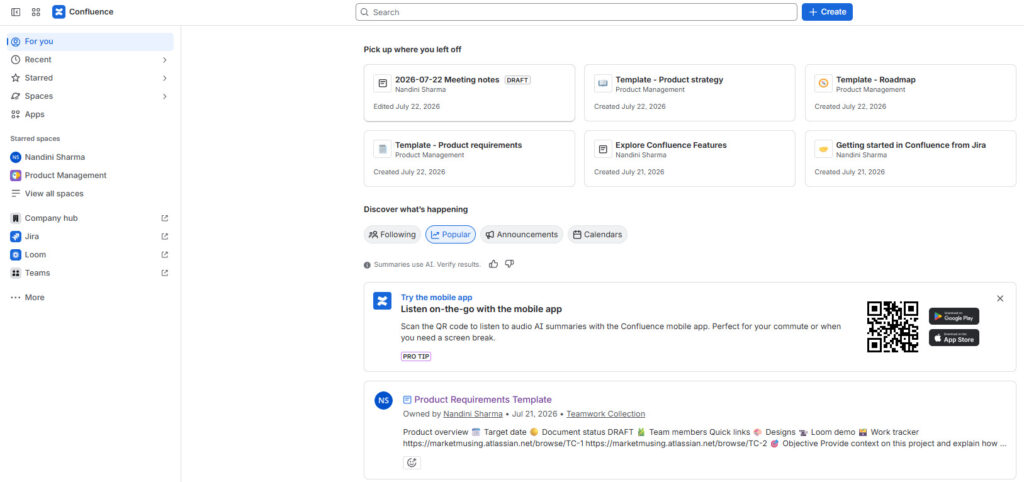Open Template - Product requirements card
This screenshot has height=482, width=1024.
click(469, 159)
